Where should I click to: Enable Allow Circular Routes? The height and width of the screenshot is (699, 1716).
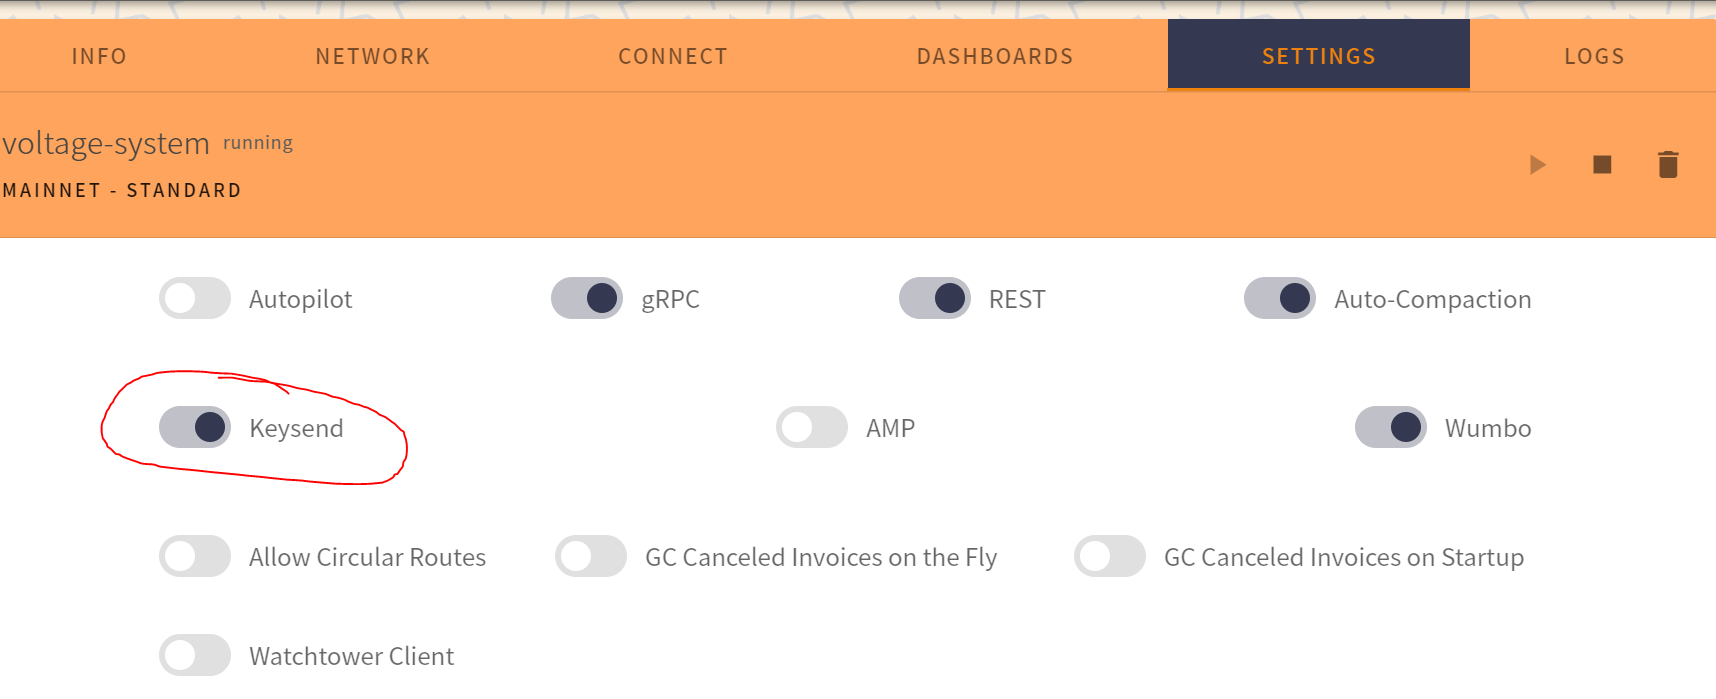pyautogui.click(x=195, y=556)
